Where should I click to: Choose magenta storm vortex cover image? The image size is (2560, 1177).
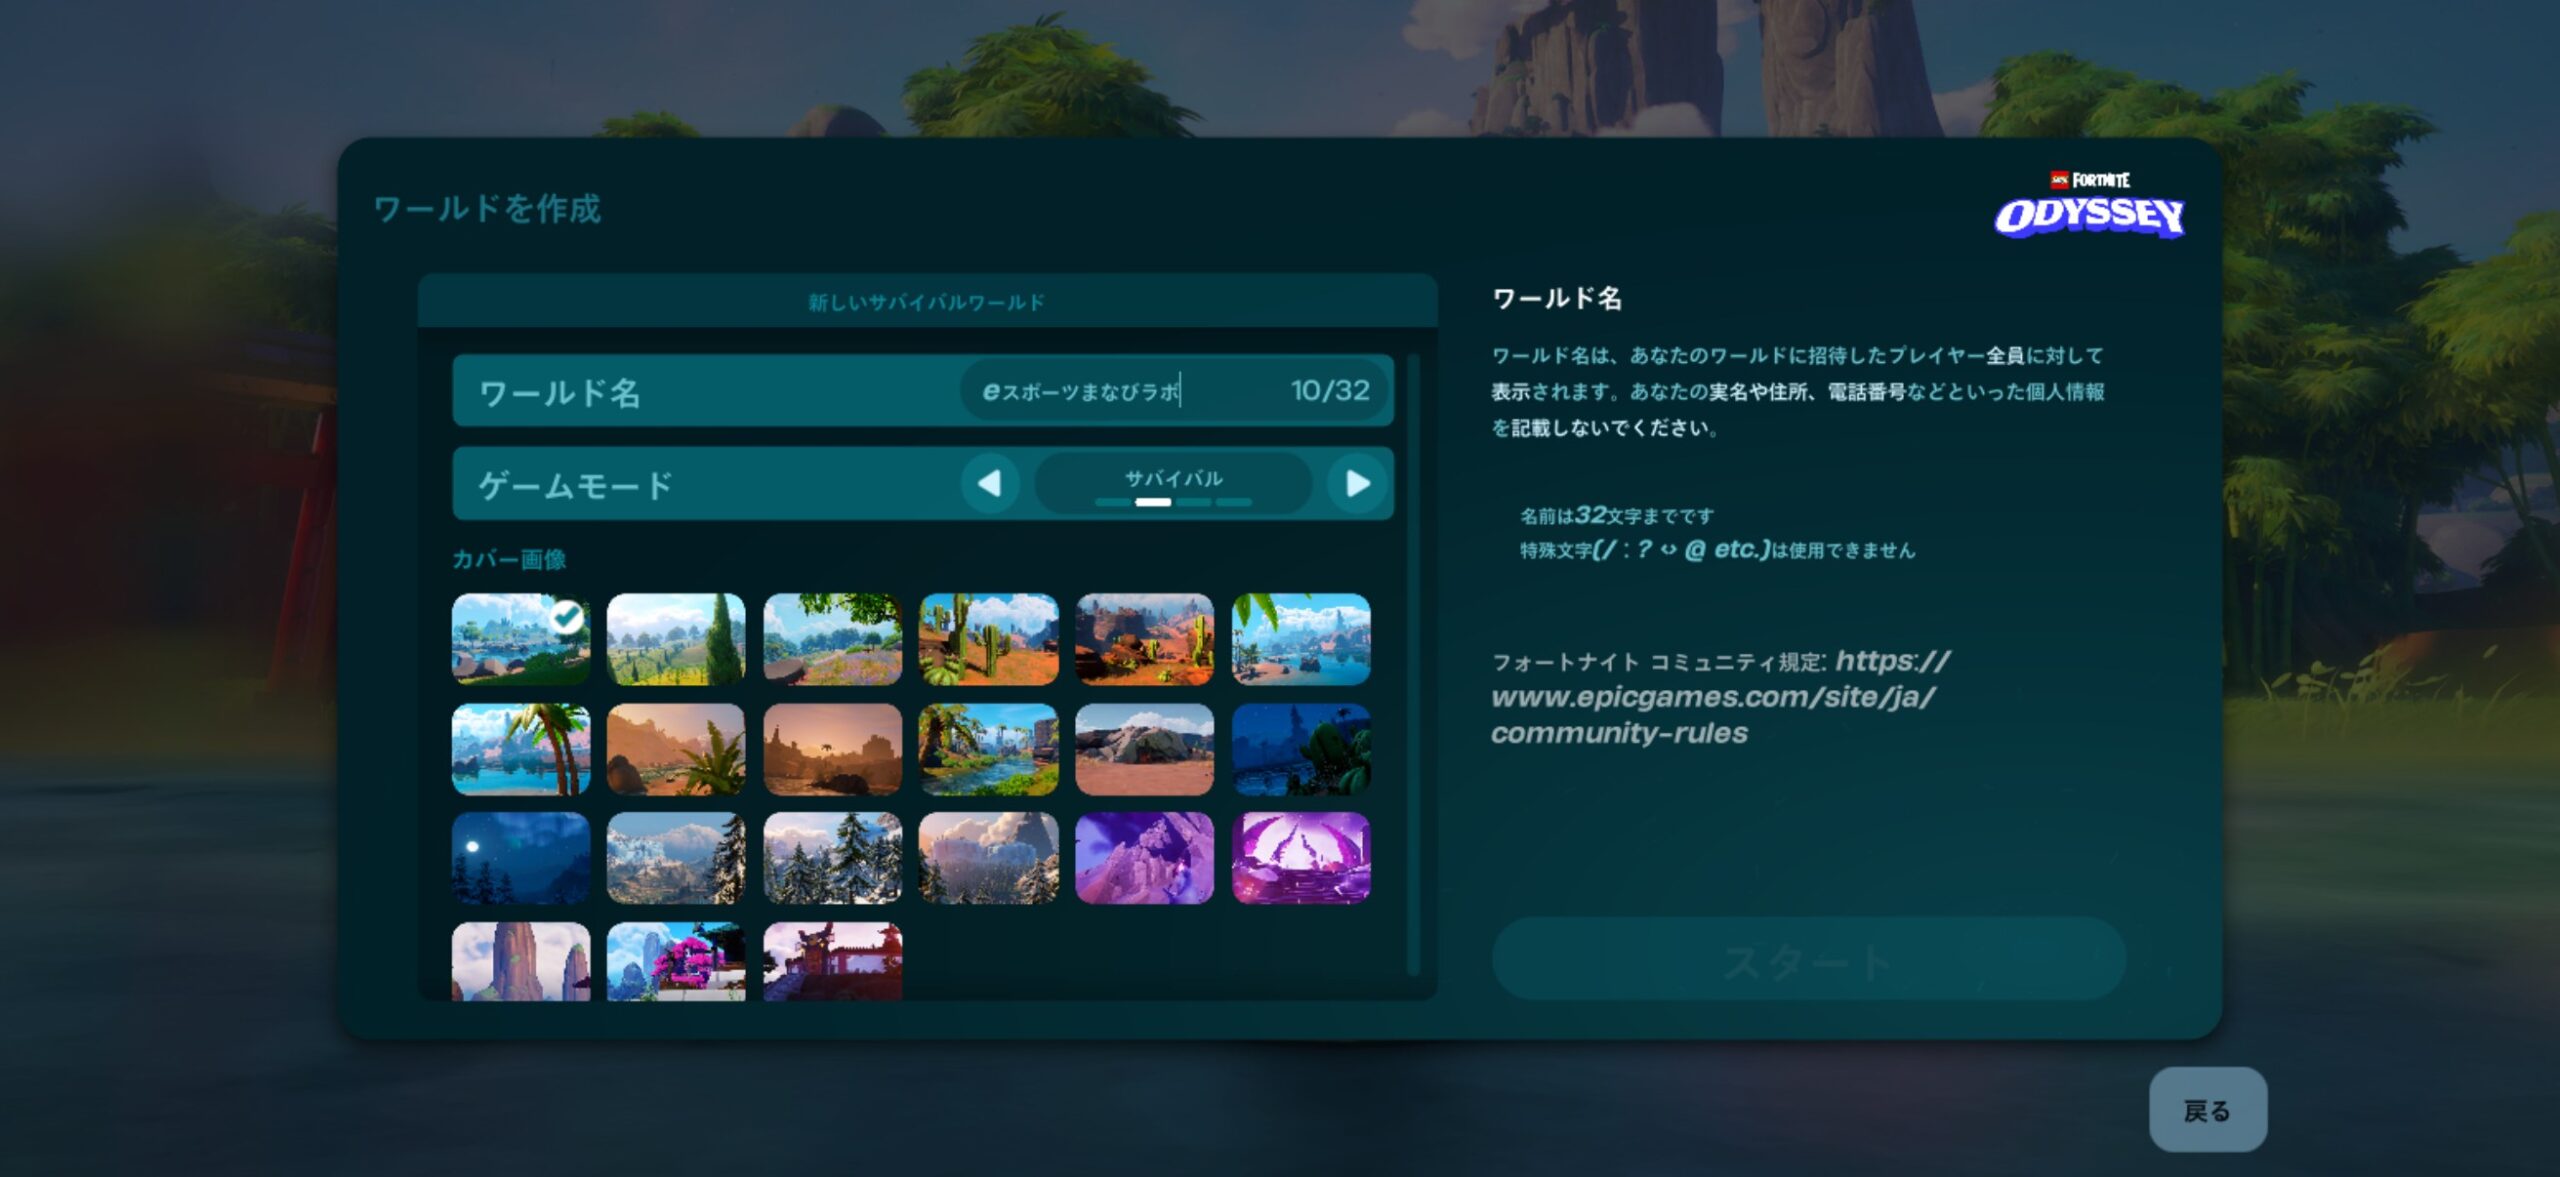tap(1301, 858)
